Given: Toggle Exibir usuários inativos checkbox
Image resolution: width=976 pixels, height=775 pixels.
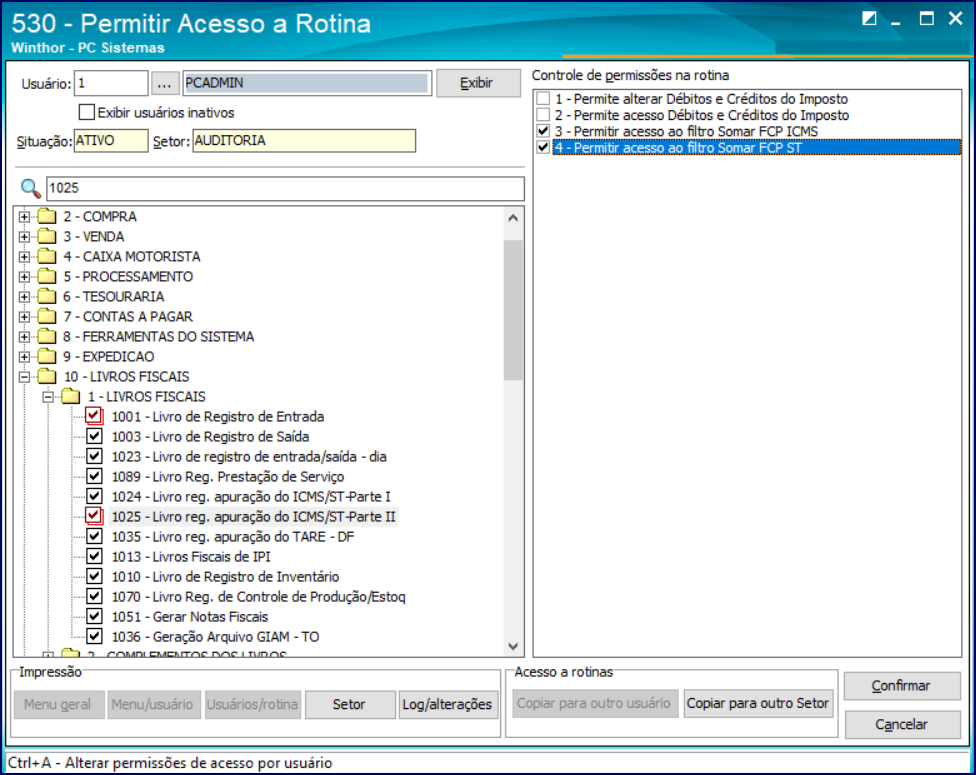Looking at the screenshot, I should (87, 112).
